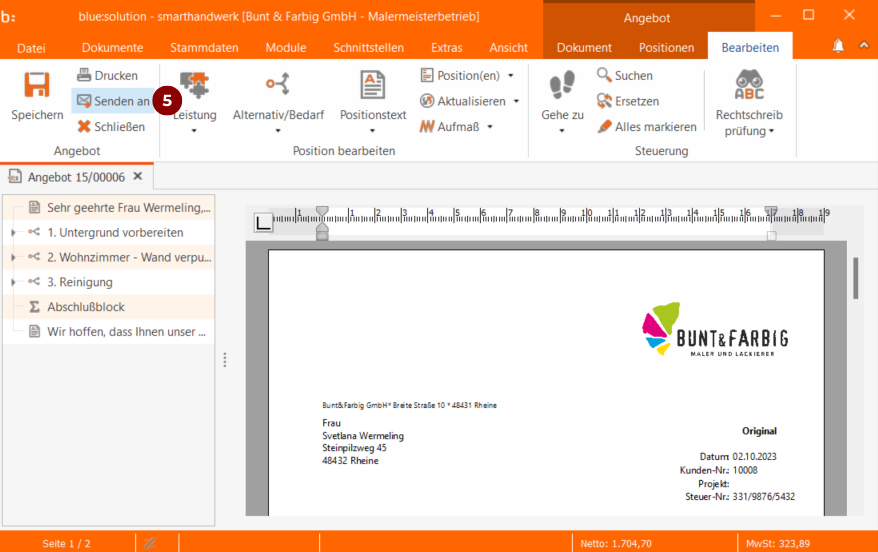Open notifications via the bell icon
The image size is (878, 552).
point(838,47)
